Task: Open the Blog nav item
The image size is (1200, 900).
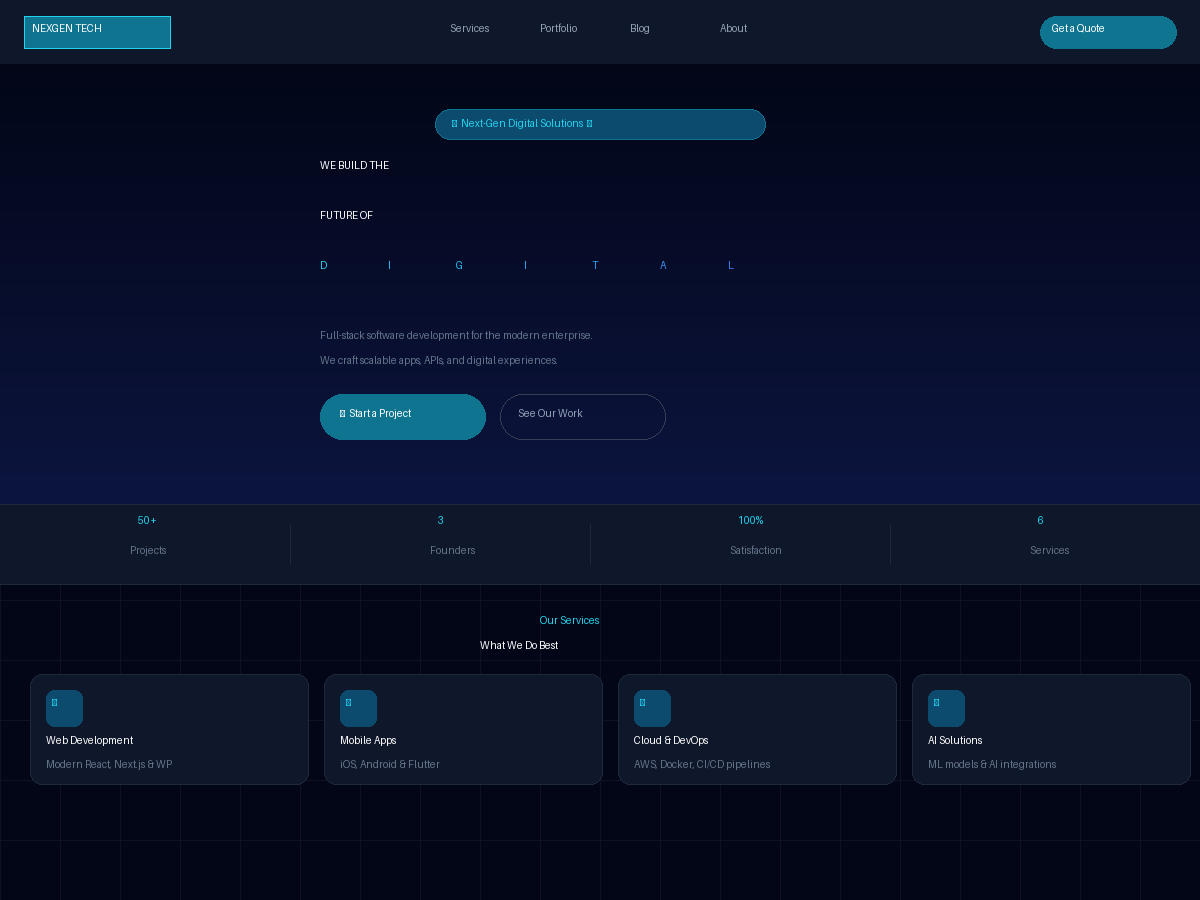Action: coord(640,29)
